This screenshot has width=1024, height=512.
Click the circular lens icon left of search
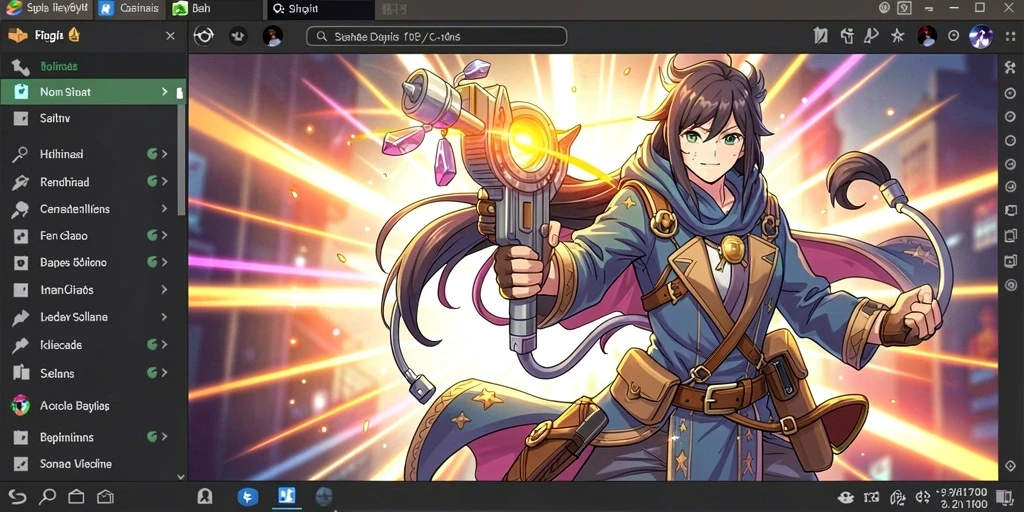click(204, 36)
